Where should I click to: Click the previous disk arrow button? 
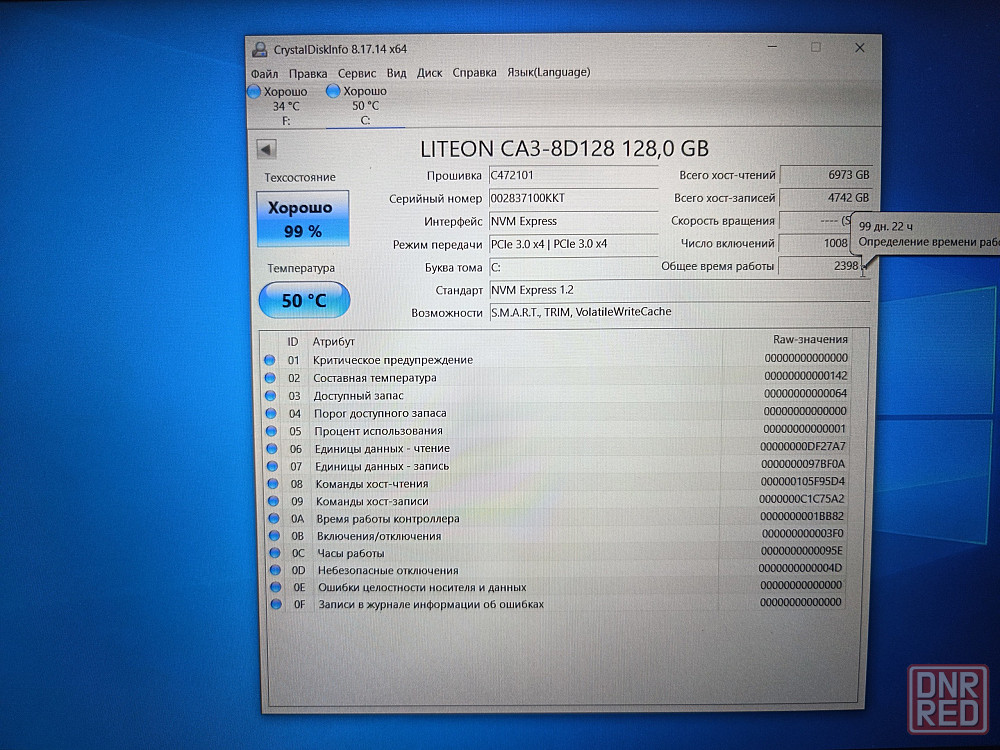266,149
